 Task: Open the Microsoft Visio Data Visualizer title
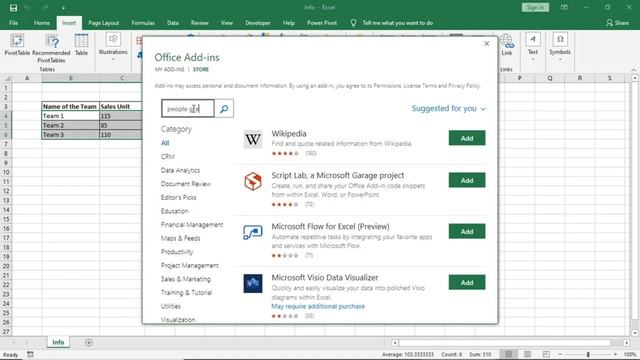click(325, 278)
